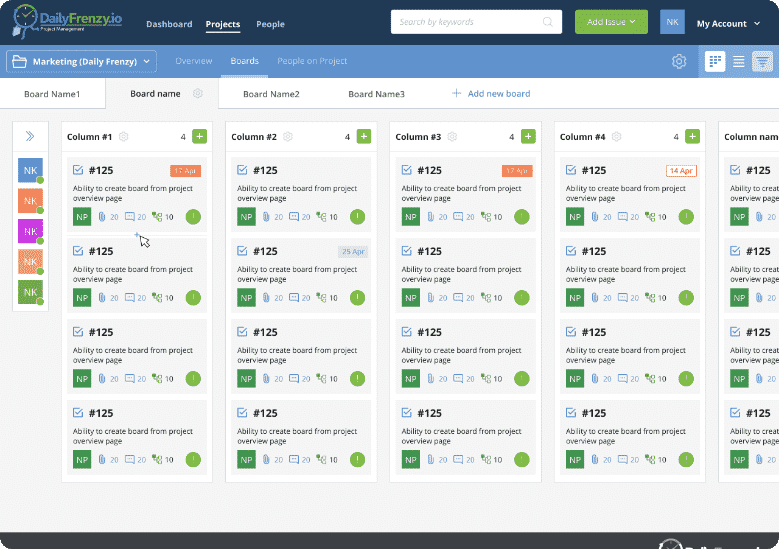
Task: Add a card with Column #3 plus button
Action: click(x=528, y=136)
